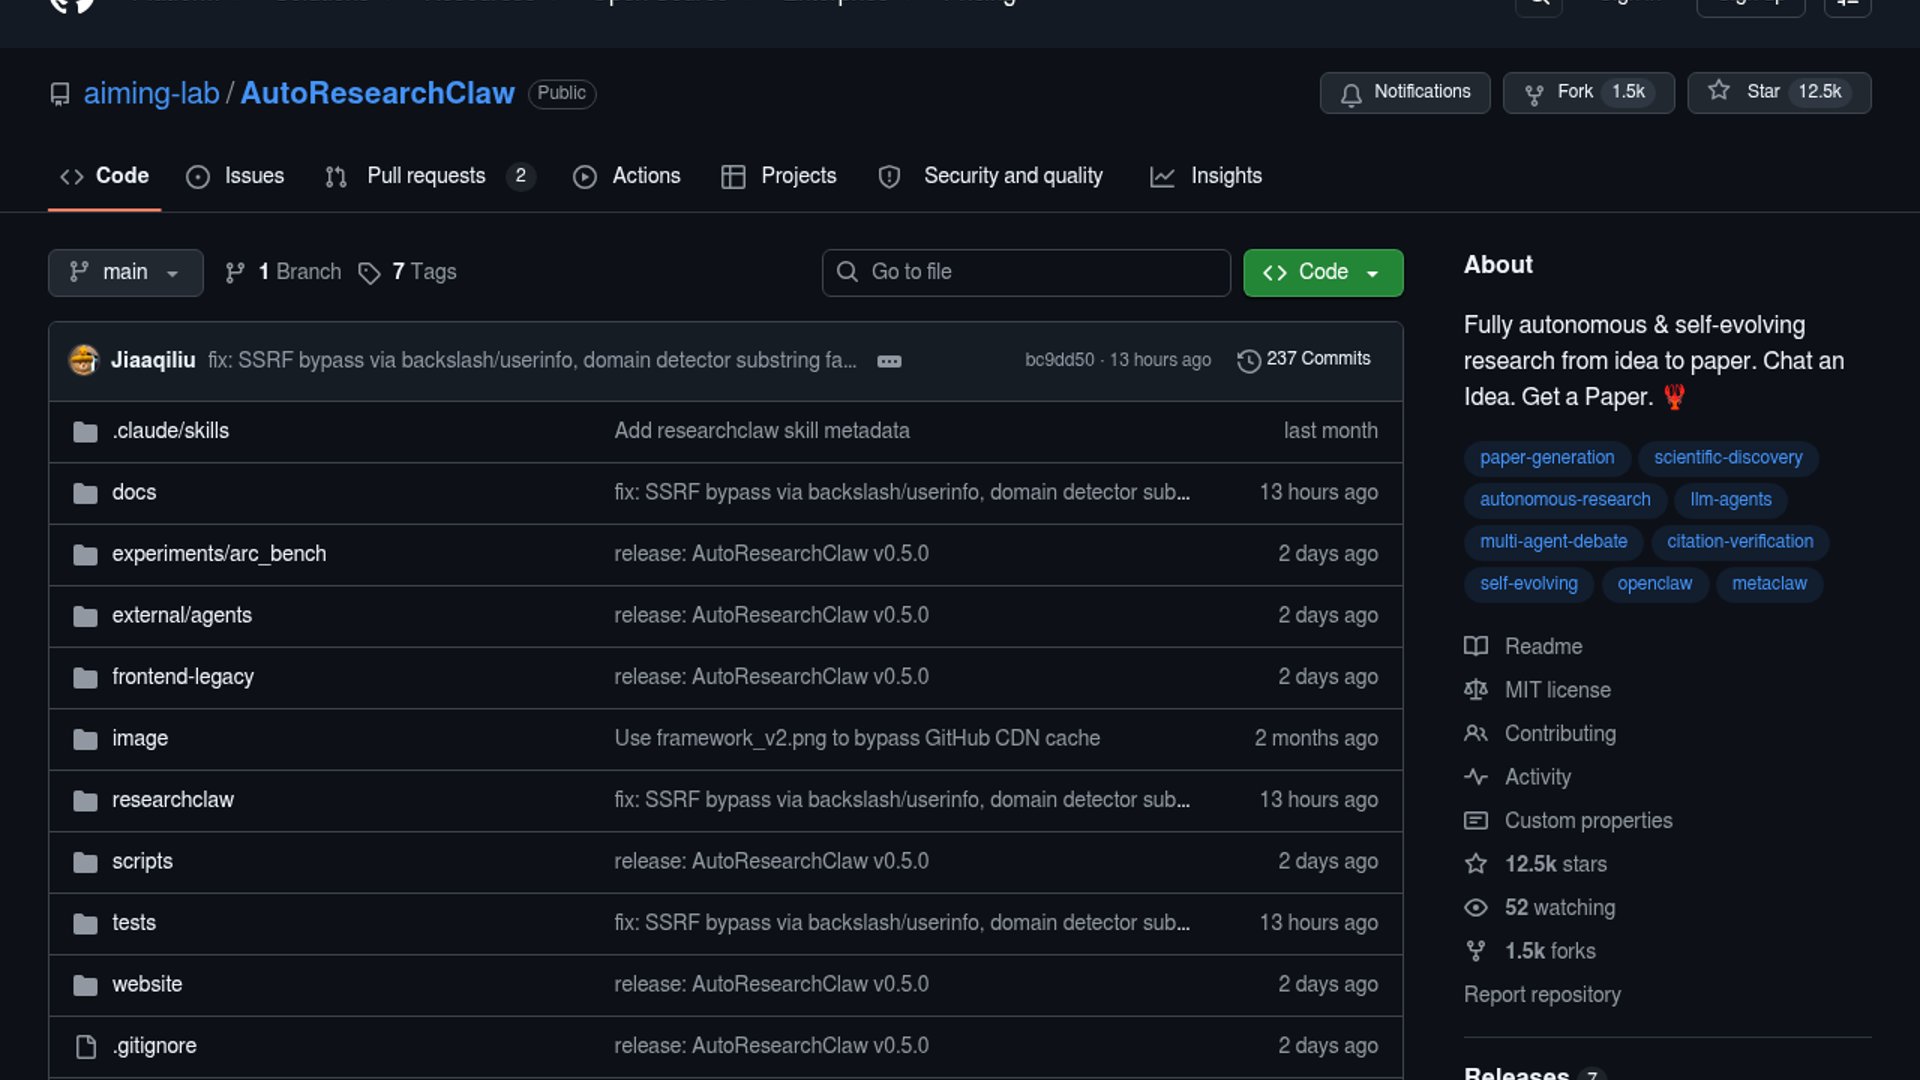Click the commit history clock icon
The width and height of the screenshot is (1920, 1080).
[1248, 361]
